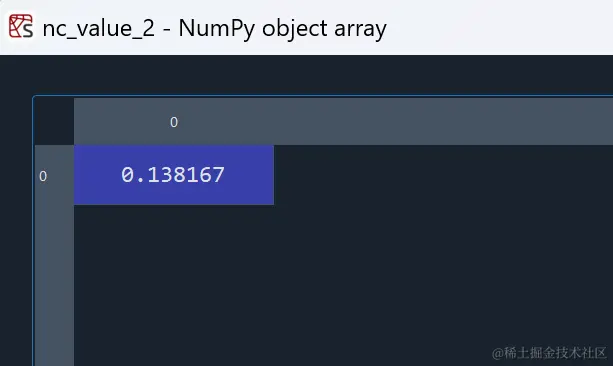
Task: Click the blank top-left corner cell of table
Action: (x=54, y=122)
